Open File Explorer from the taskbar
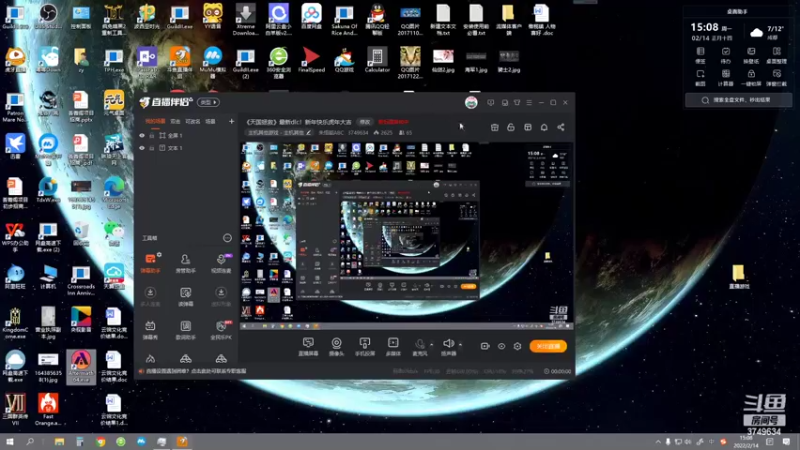The height and width of the screenshot is (450, 800). click(x=60, y=441)
